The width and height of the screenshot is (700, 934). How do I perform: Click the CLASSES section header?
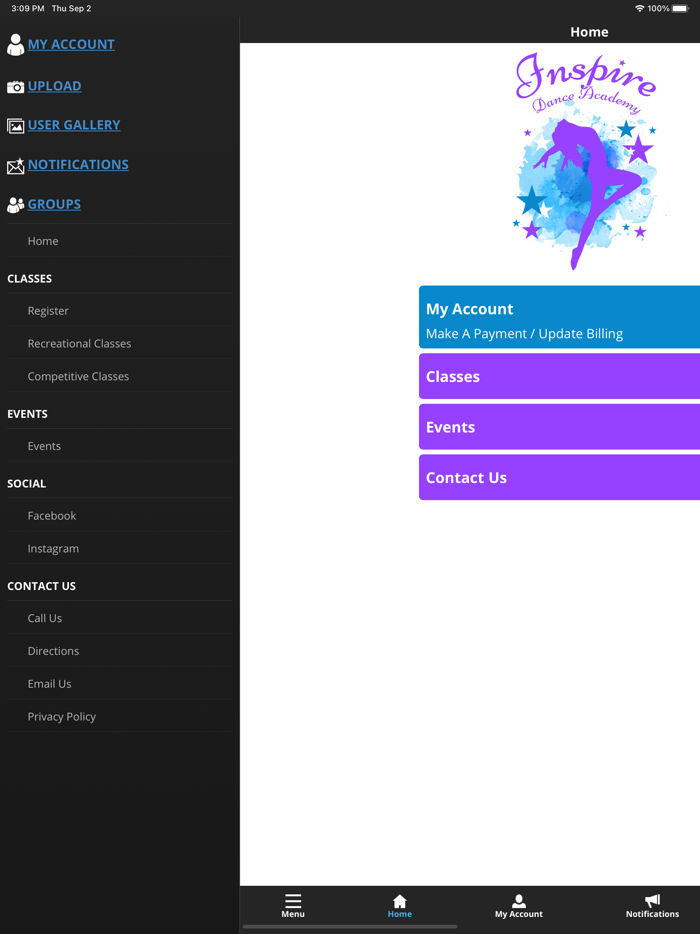[29, 278]
